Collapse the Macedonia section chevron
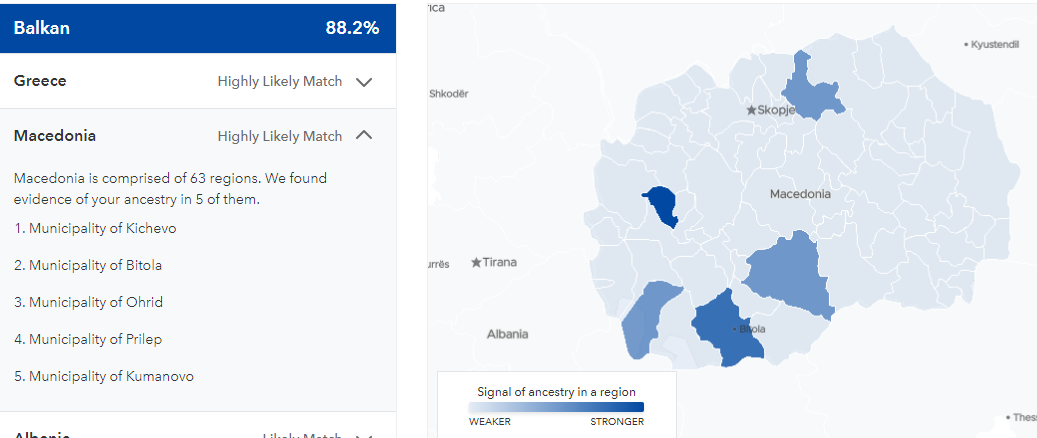Viewport: 1037px width, 438px height. [364, 136]
